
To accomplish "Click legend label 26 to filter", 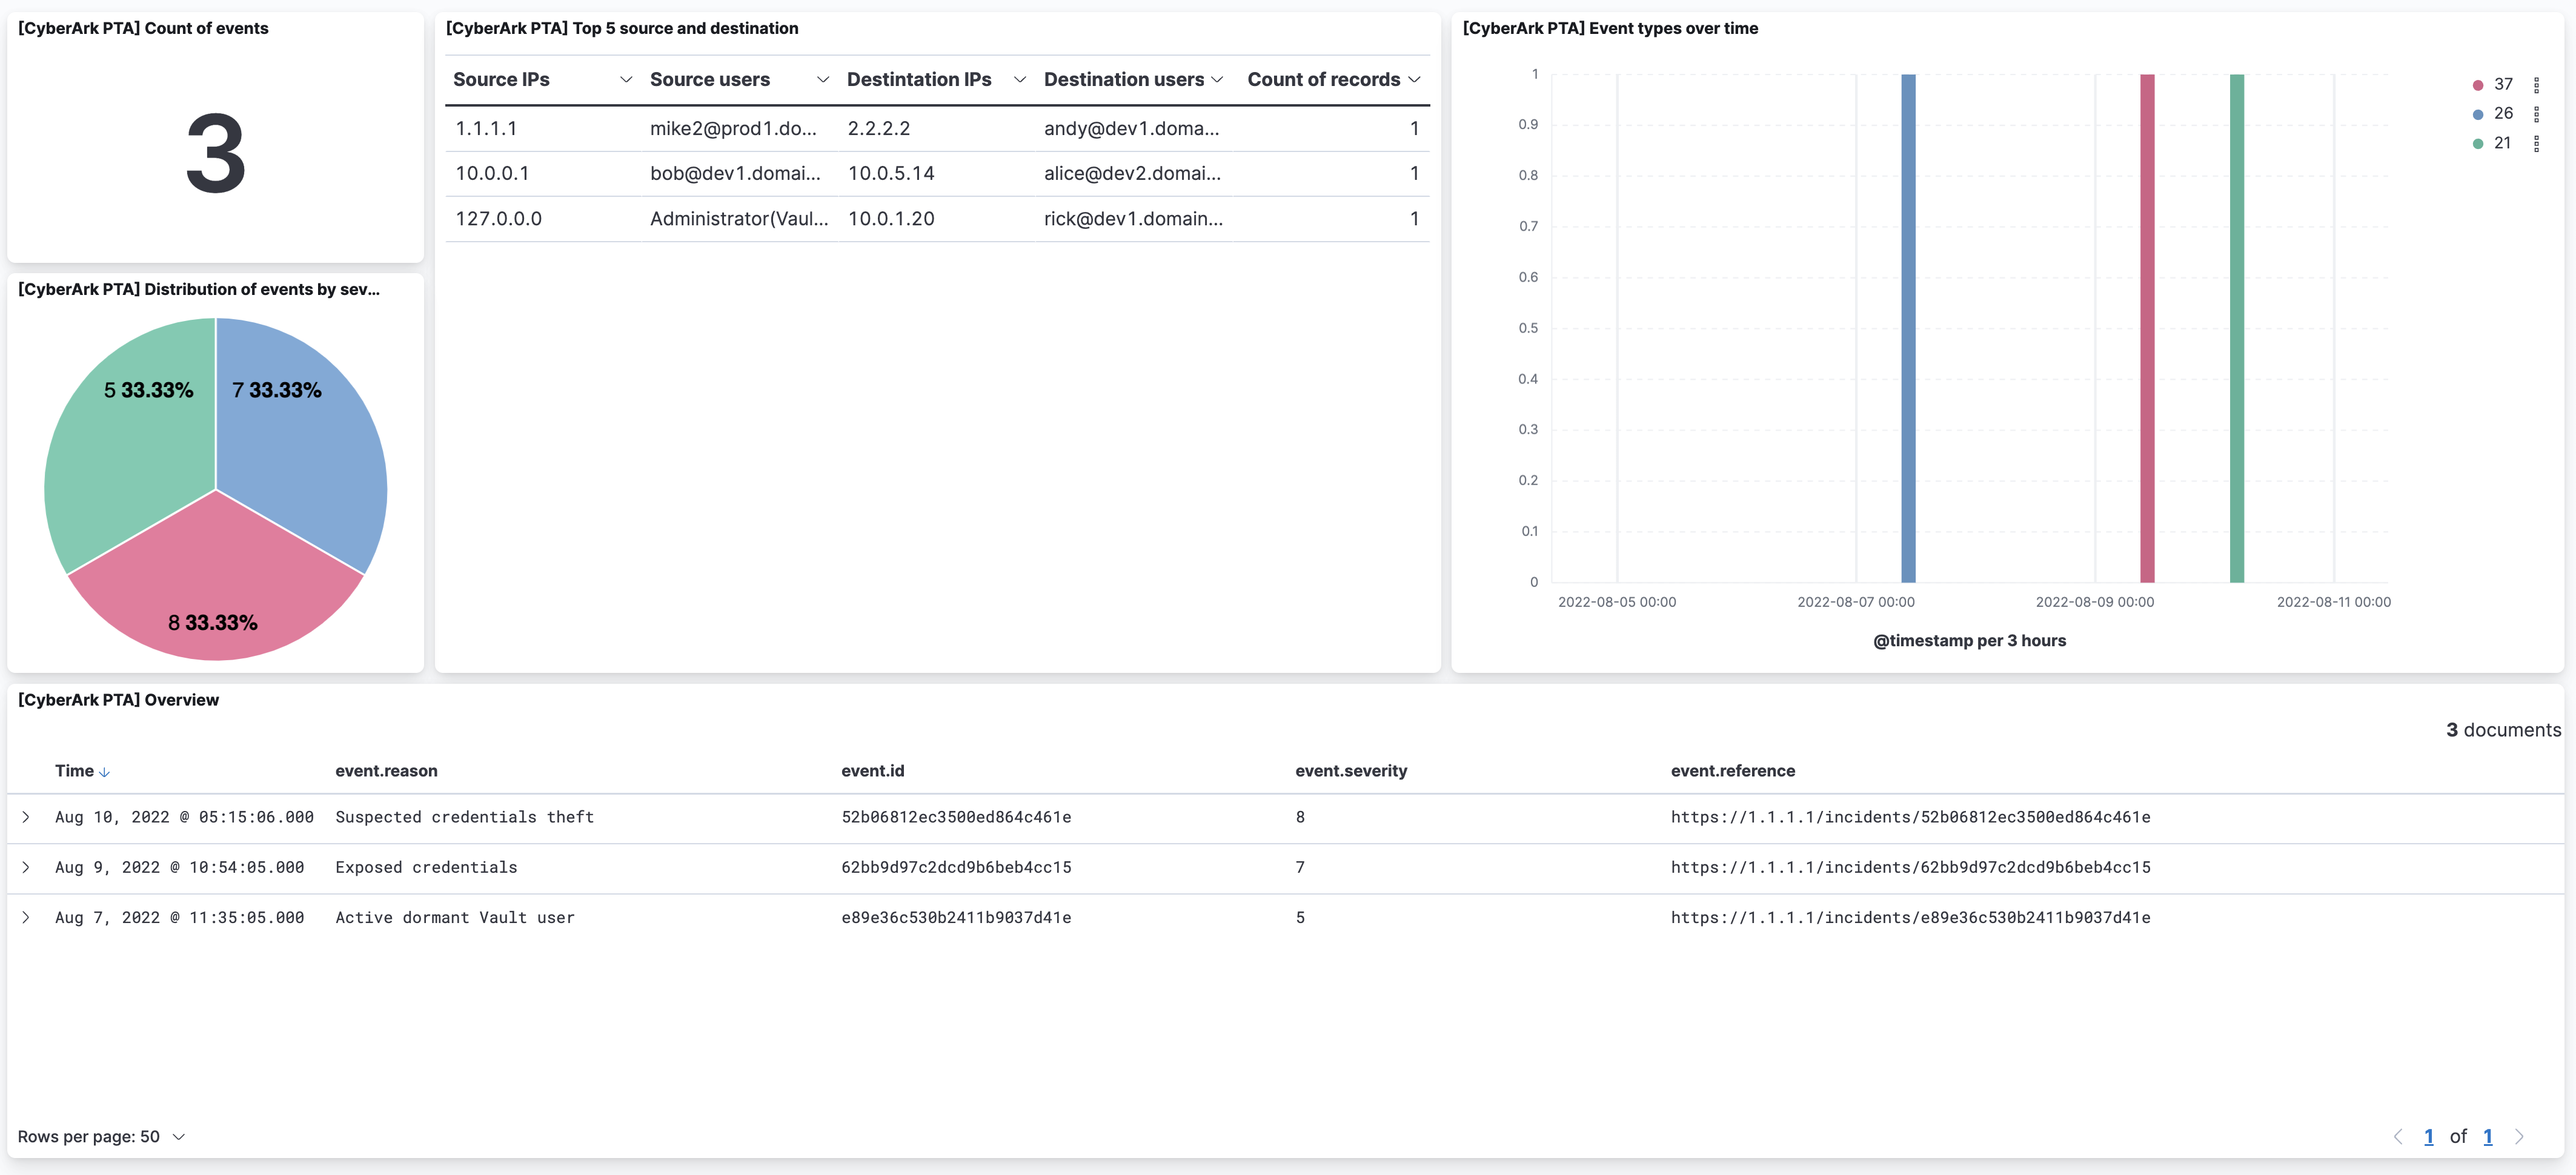I will click(x=2503, y=114).
